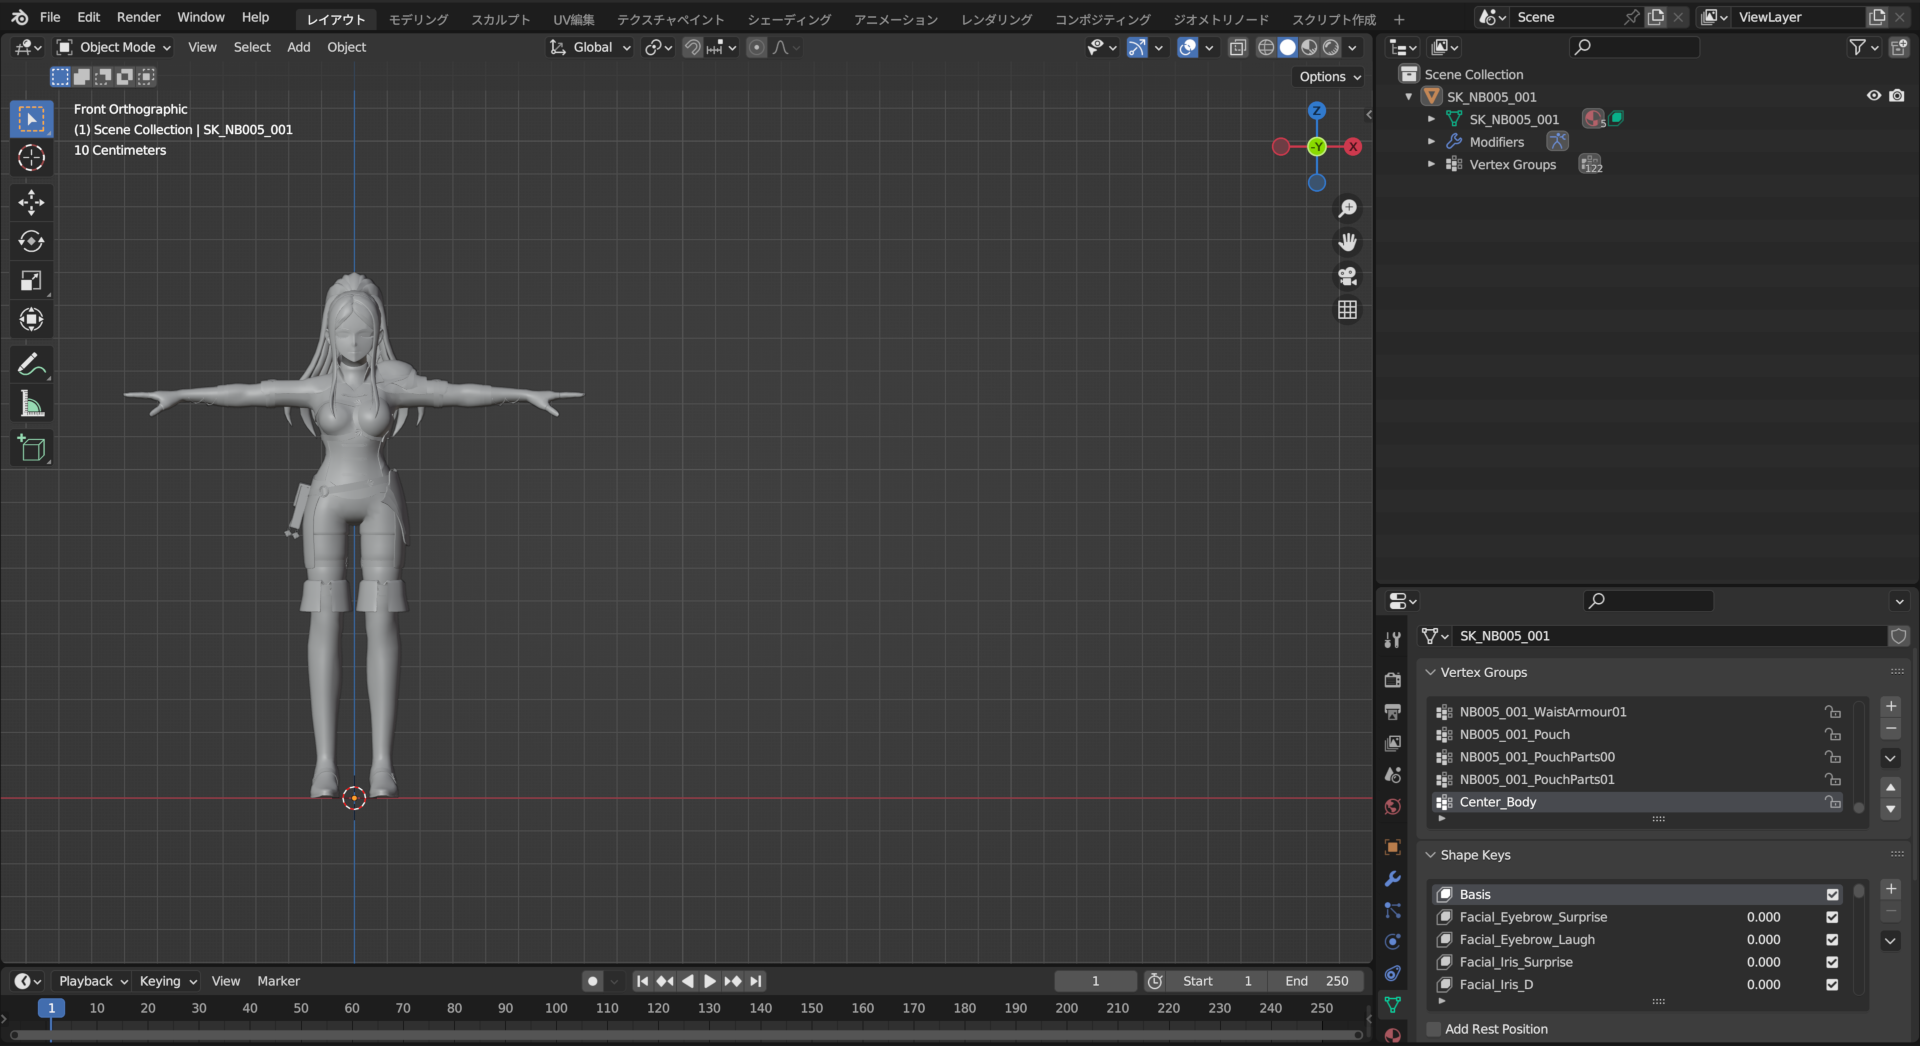Click the Select Box tool
The image size is (1920, 1046).
pos(32,119)
